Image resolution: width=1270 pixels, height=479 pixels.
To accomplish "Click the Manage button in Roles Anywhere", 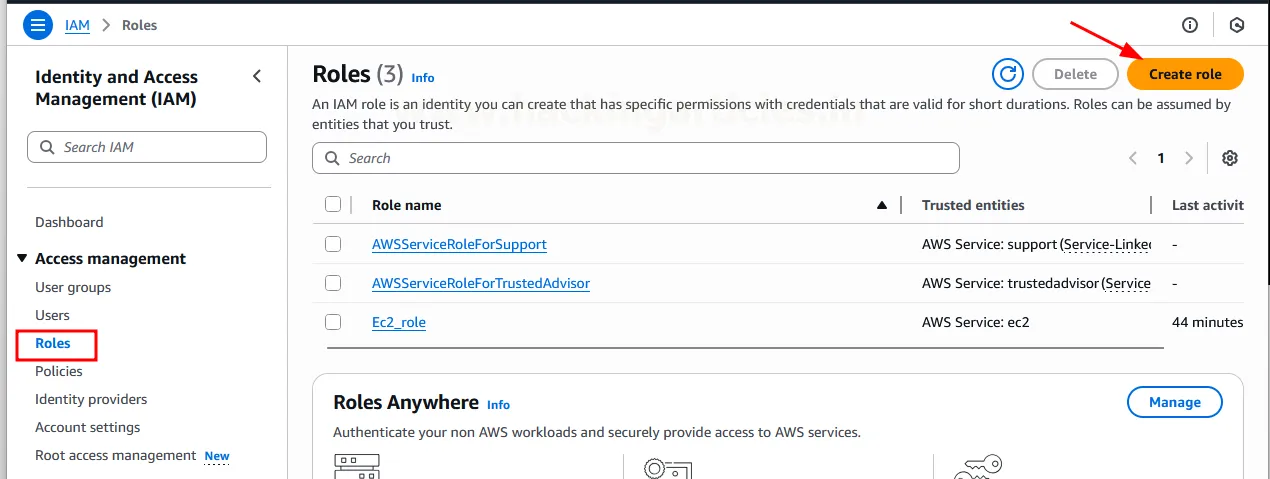I will [1175, 402].
